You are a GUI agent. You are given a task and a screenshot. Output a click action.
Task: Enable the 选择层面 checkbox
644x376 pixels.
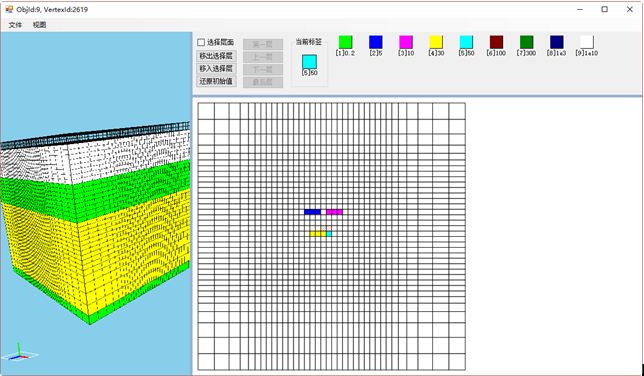click(x=201, y=42)
